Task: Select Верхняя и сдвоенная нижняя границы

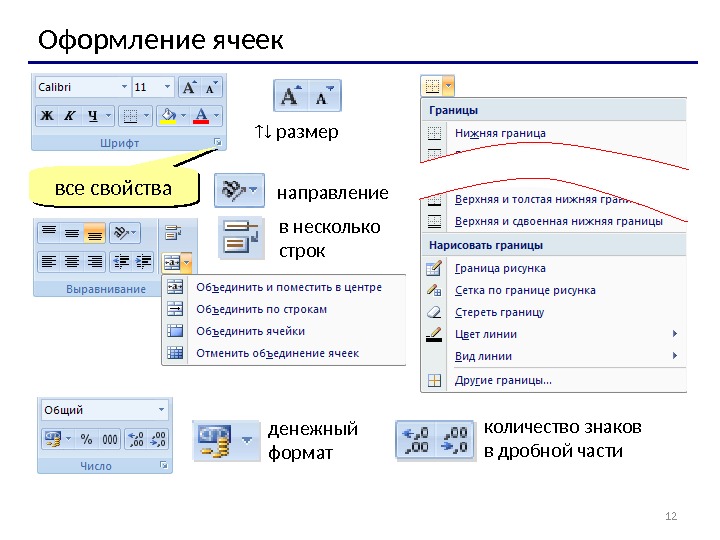Action: coord(553,221)
